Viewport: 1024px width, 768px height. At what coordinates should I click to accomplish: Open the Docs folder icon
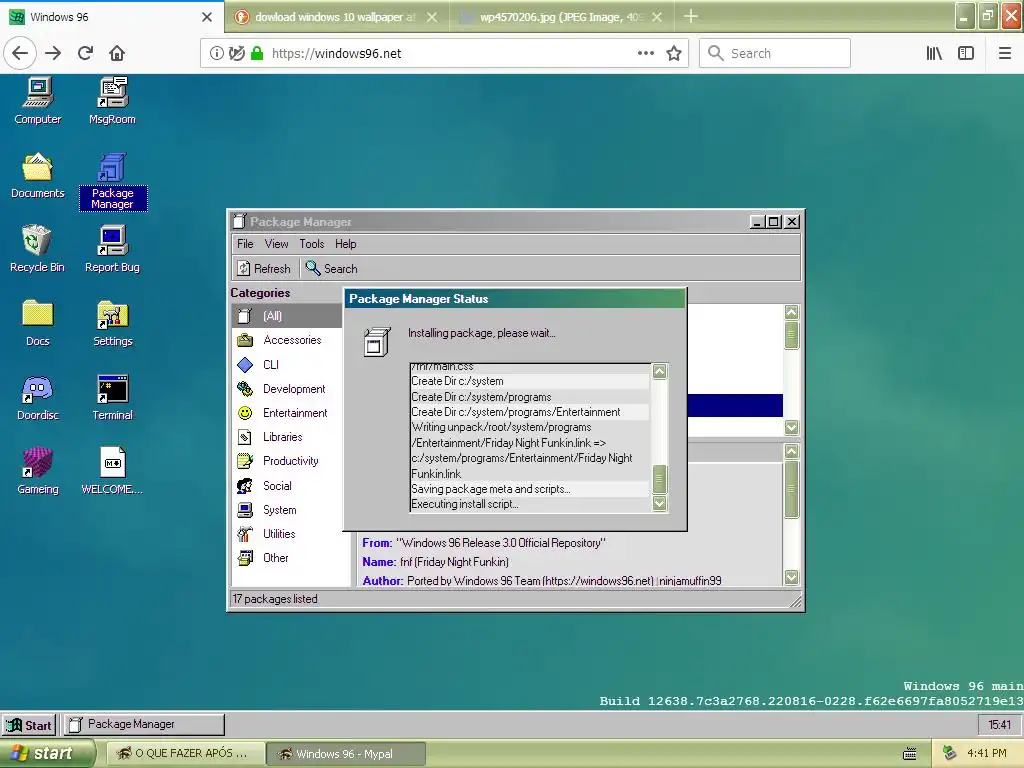(x=37, y=323)
